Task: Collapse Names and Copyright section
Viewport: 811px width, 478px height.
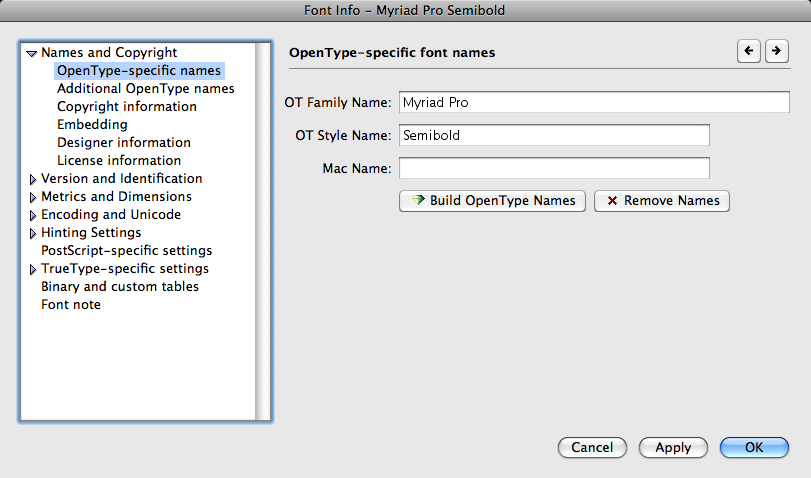Action: point(32,53)
